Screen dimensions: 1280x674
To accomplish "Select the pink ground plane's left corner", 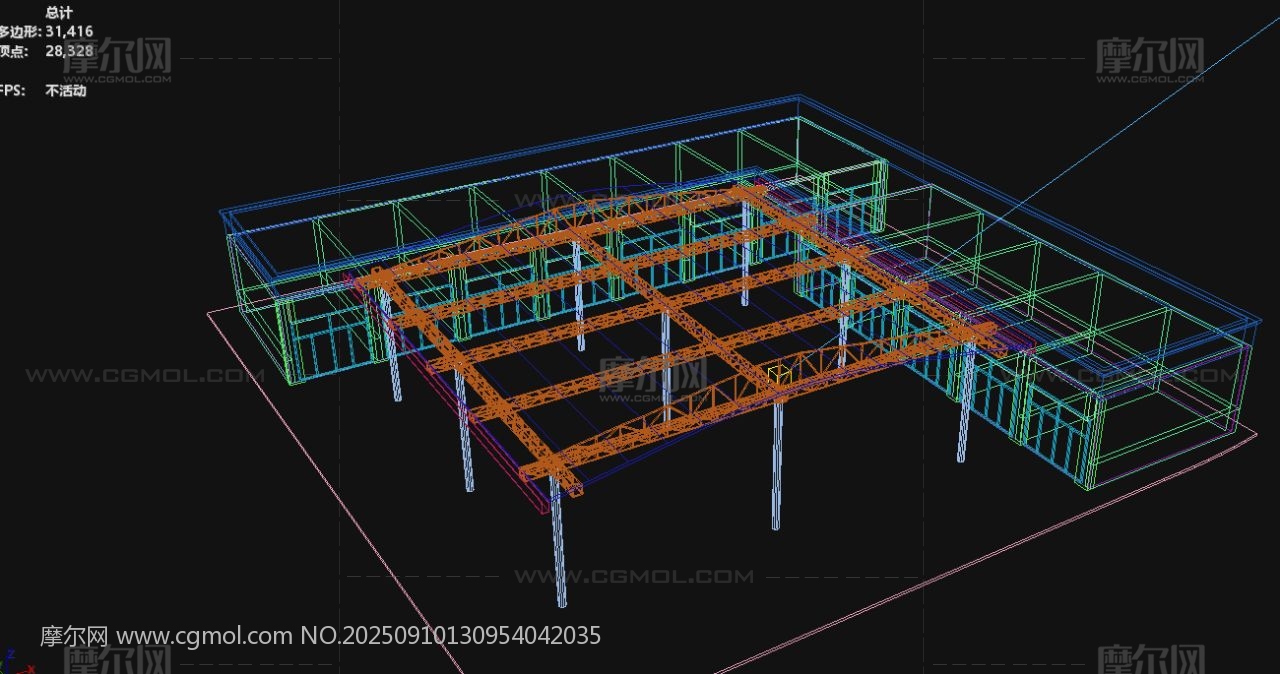I will [209, 312].
